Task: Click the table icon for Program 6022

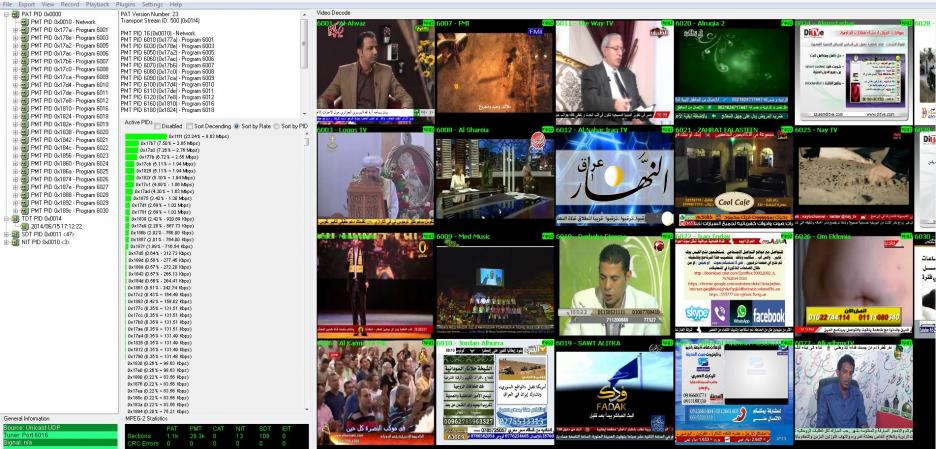Action: pos(24,147)
